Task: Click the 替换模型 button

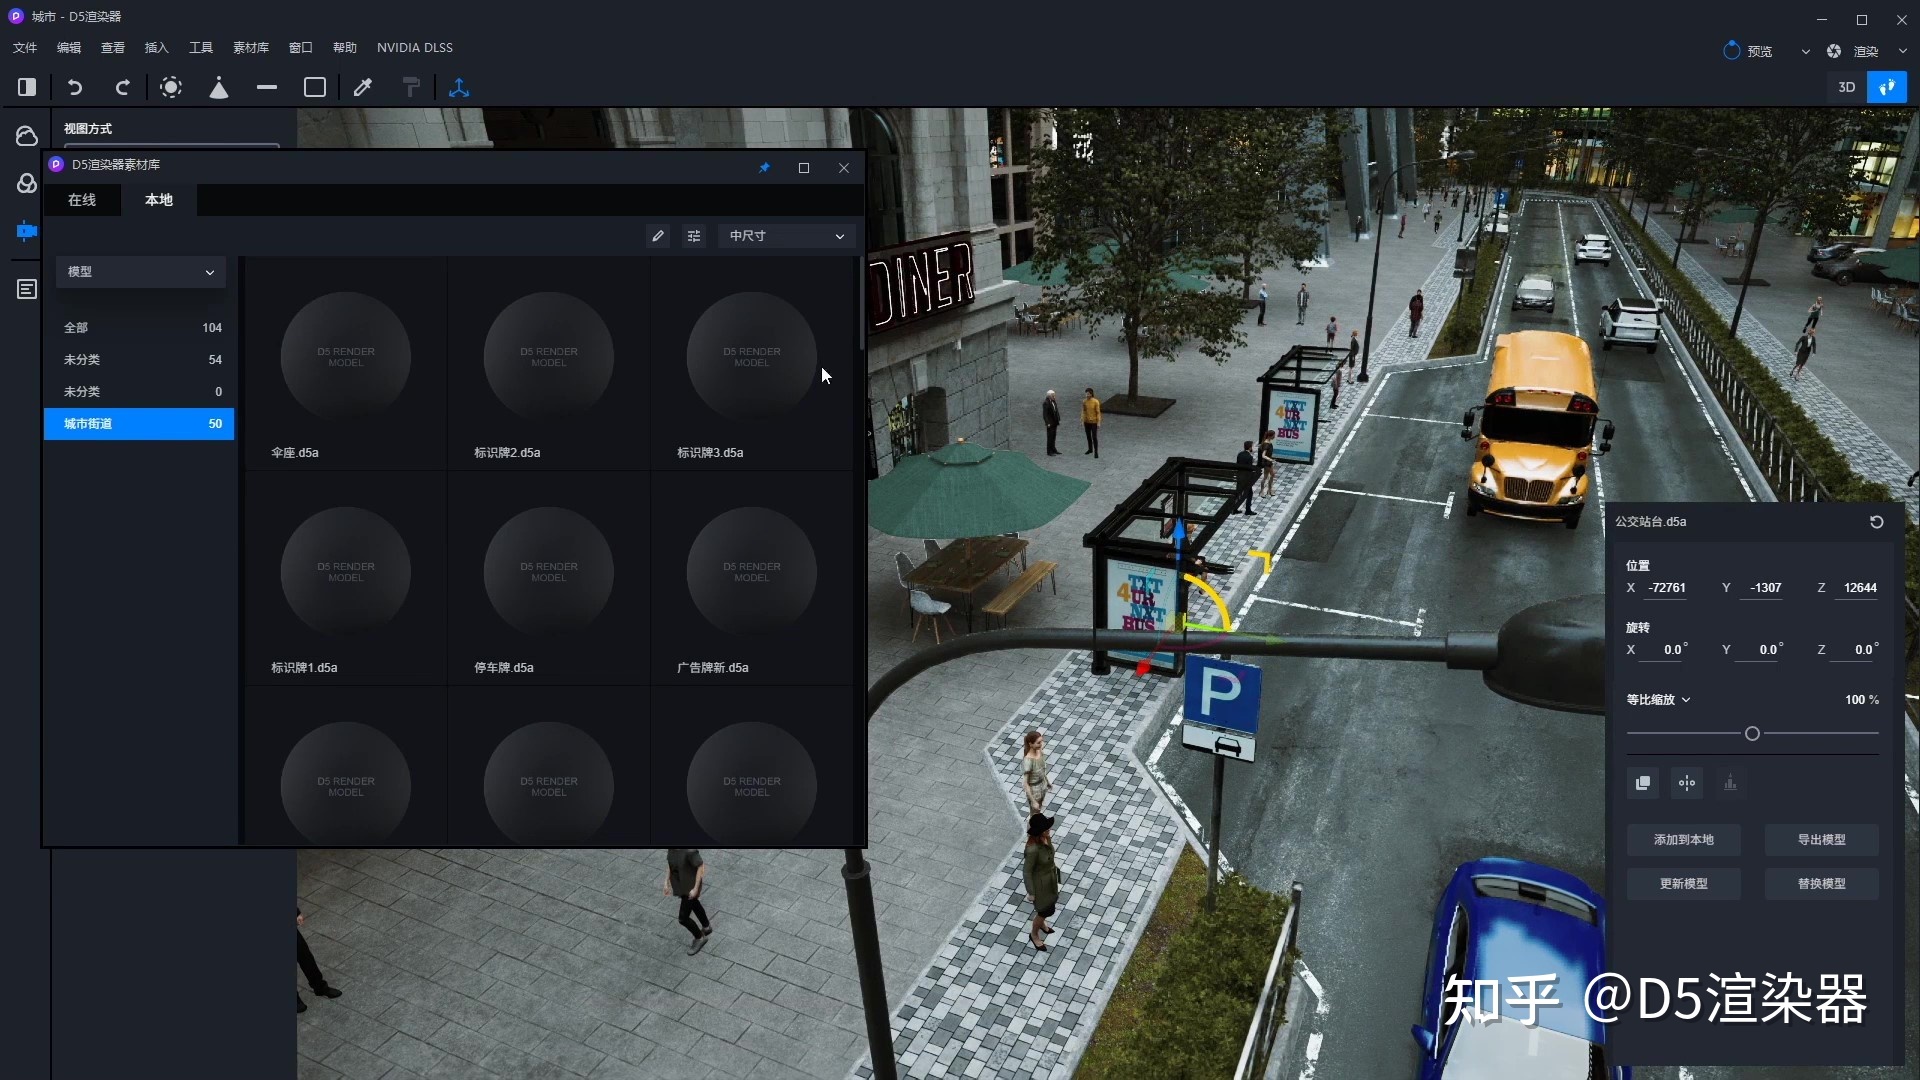Action: pyautogui.click(x=1821, y=884)
